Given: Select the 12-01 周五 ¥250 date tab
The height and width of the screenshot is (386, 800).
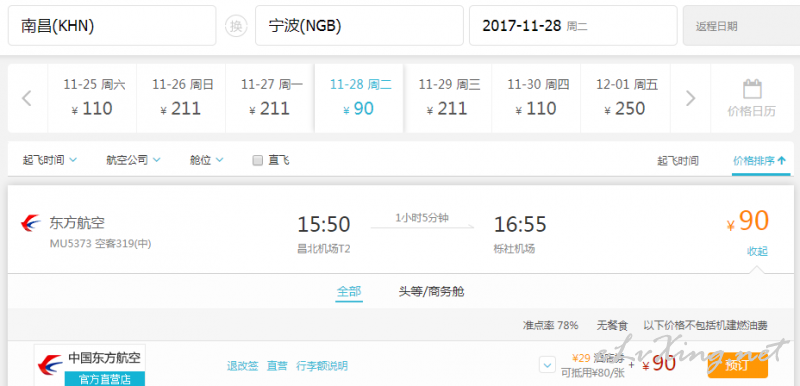Looking at the screenshot, I should pyautogui.click(x=626, y=98).
